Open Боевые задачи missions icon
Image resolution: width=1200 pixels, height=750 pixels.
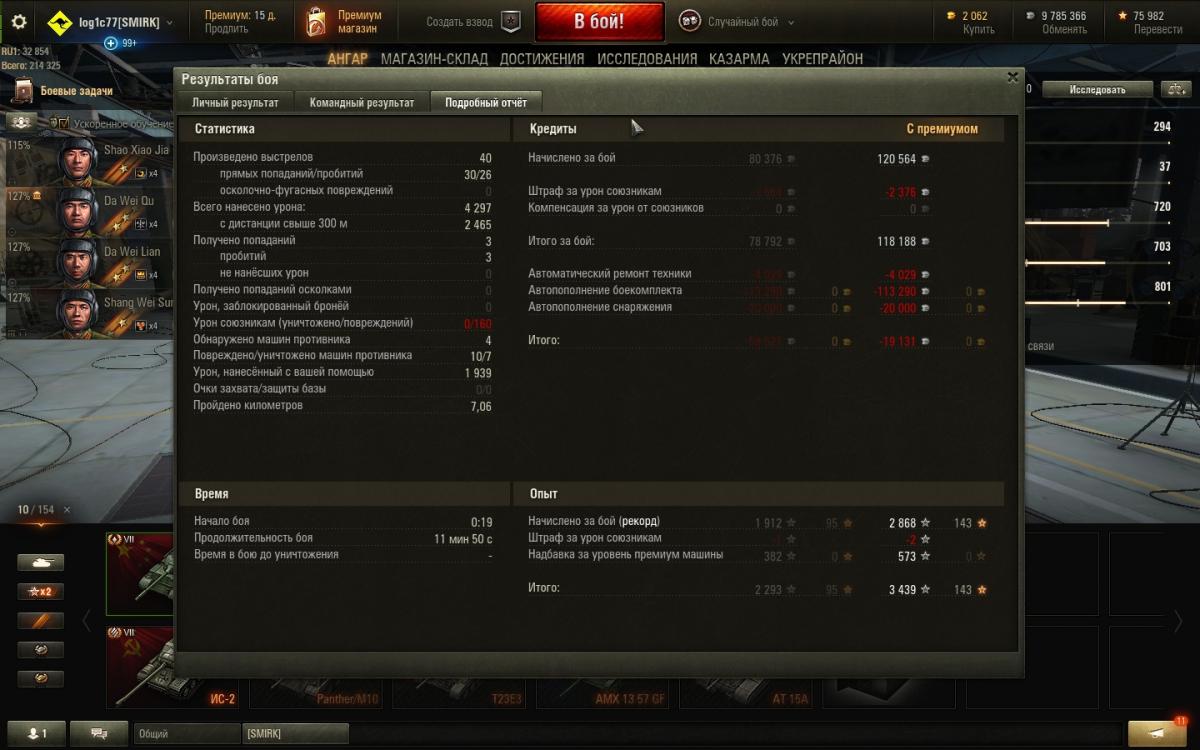click(x=22, y=91)
